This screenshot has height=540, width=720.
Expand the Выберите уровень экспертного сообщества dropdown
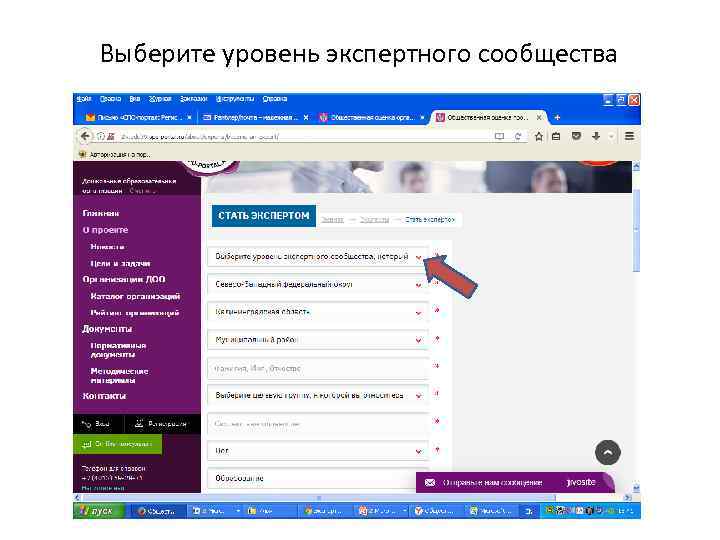pos(318,257)
